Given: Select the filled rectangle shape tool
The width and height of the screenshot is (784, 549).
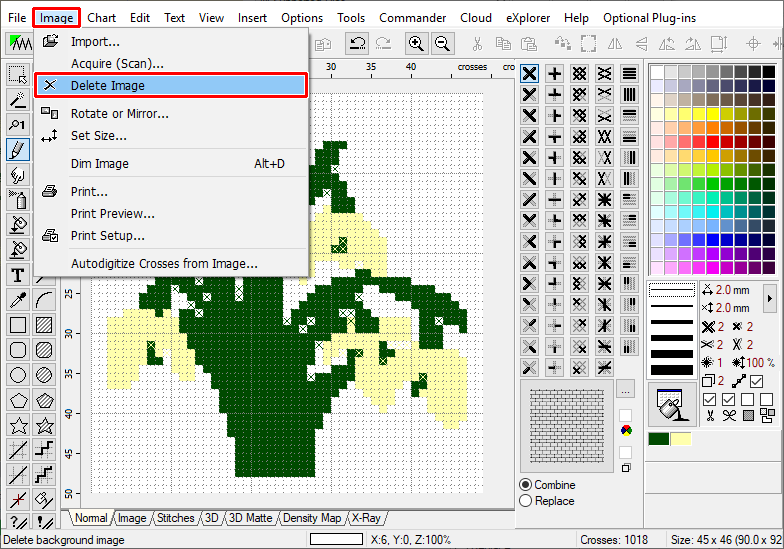Looking at the screenshot, I should [44, 325].
